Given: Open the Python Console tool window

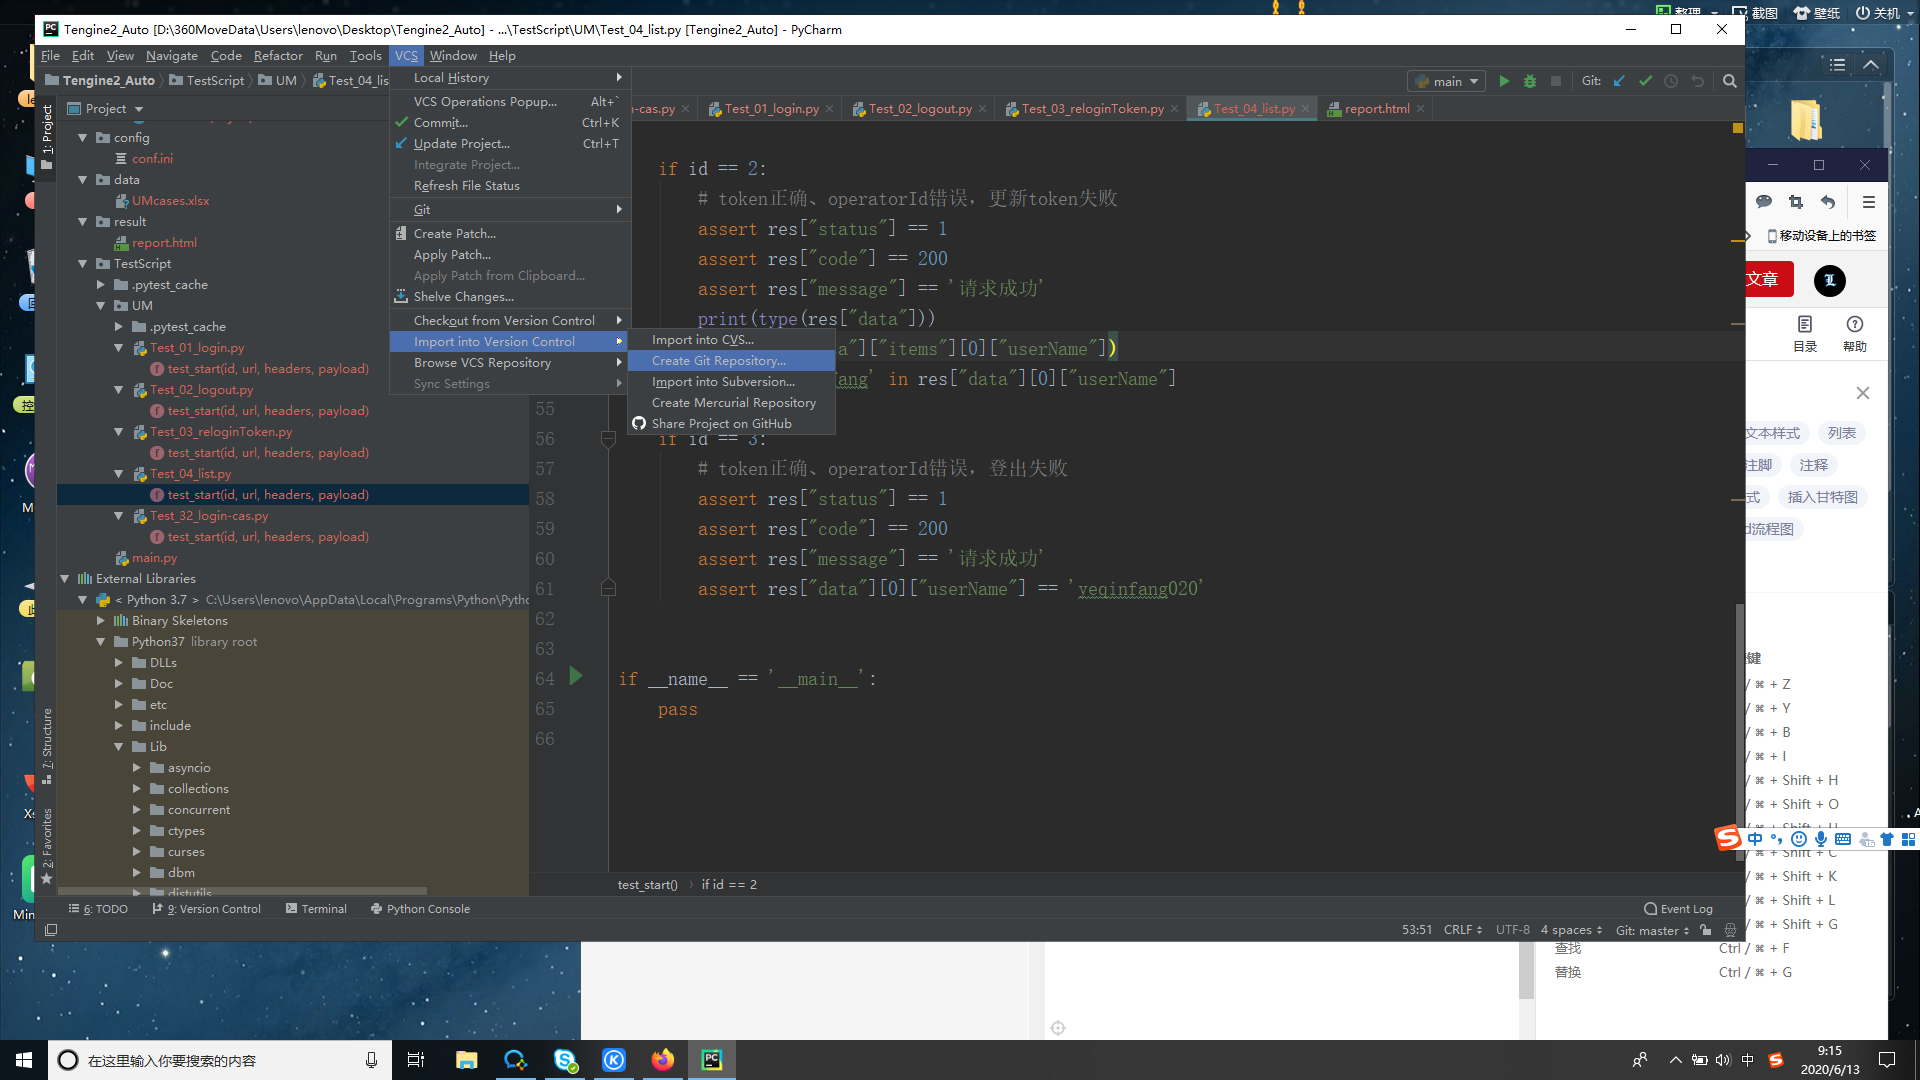Looking at the screenshot, I should [420, 909].
